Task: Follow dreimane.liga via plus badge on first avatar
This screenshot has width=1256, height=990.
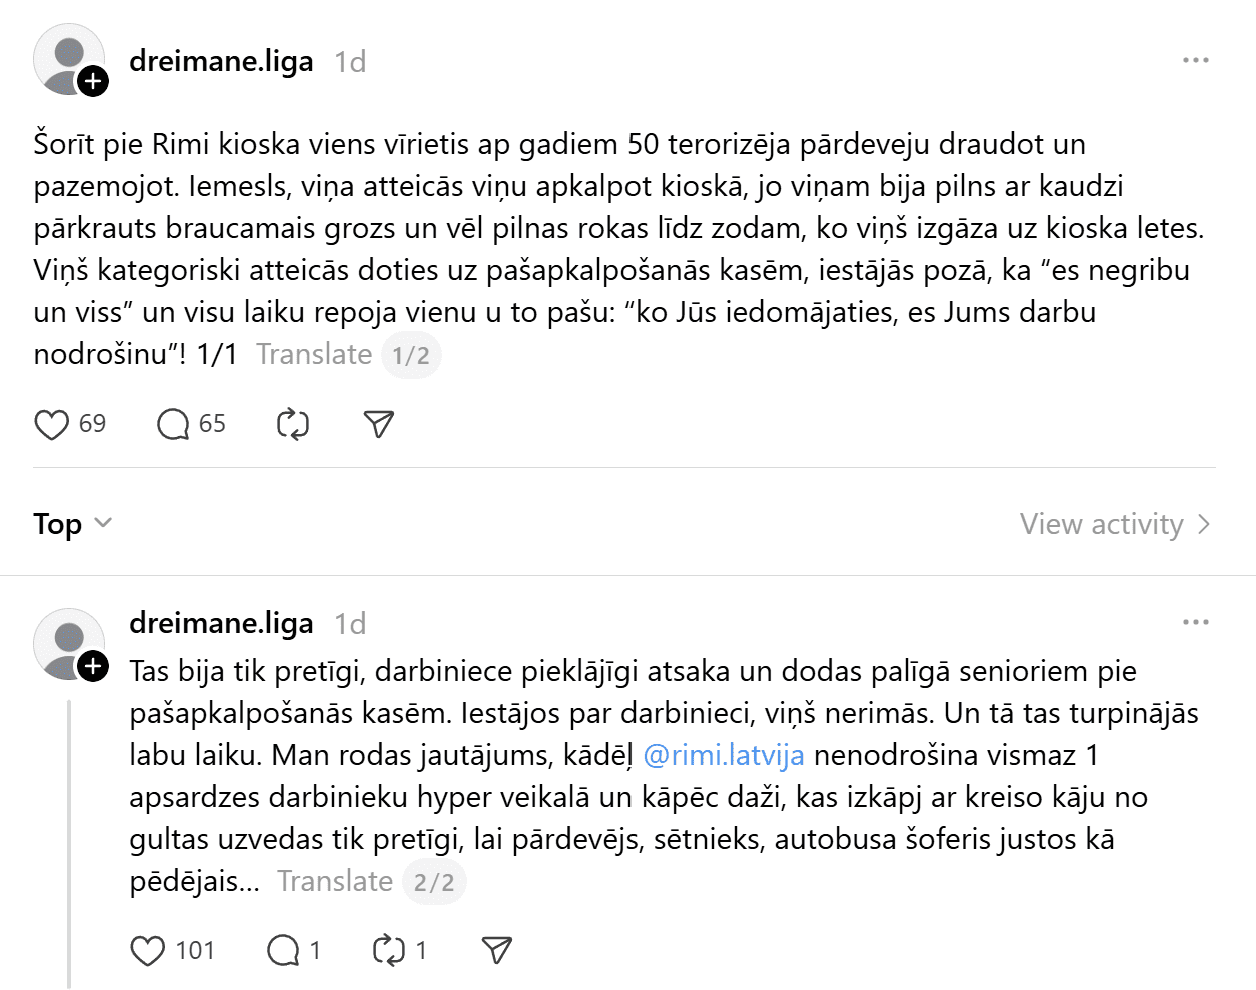Action: (x=93, y=81)
